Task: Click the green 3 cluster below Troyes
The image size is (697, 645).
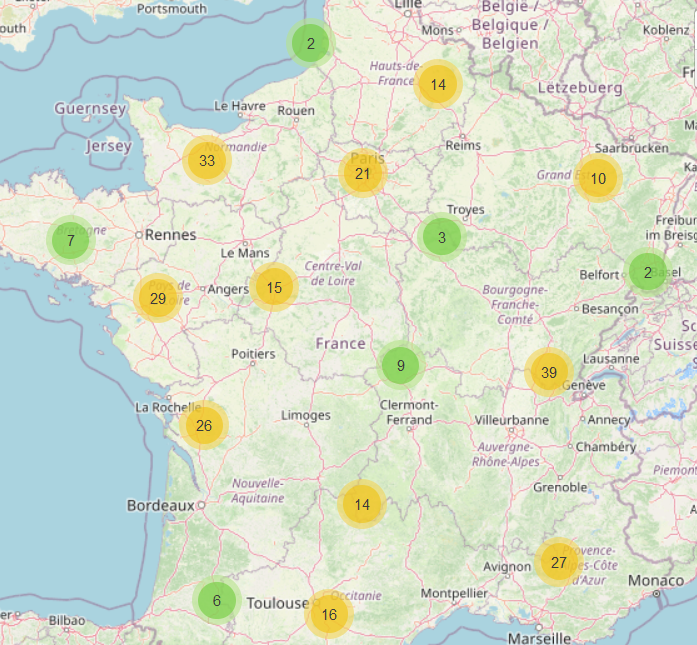Action: pyautogui.click(x=441, y=238)
